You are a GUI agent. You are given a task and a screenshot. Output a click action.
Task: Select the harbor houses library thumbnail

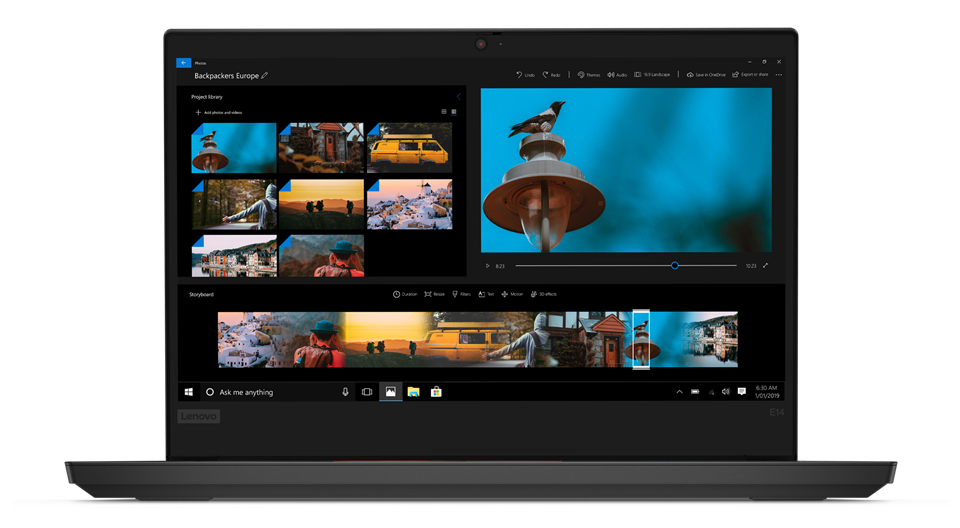[234, 256]
